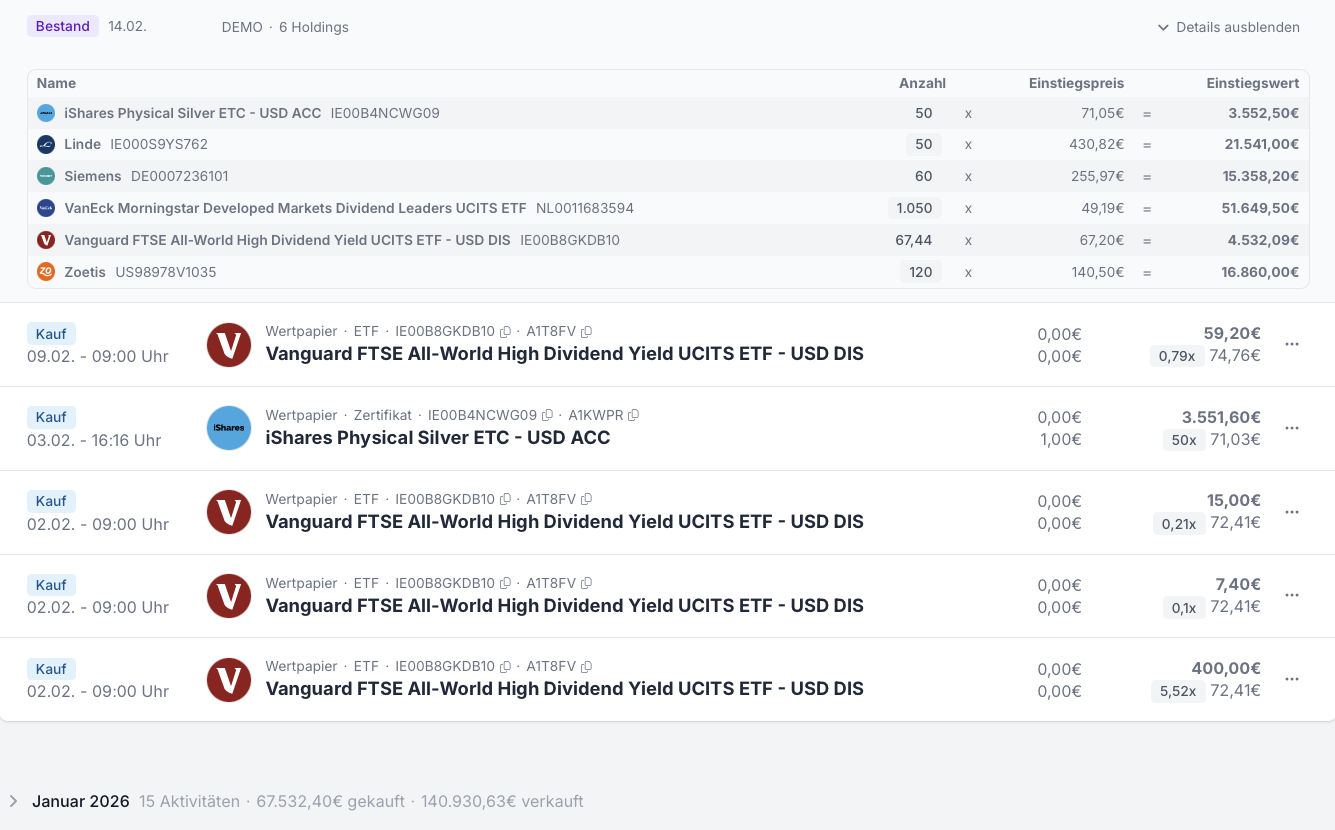The width and height of the screenshot is (1335, 830).
Task: Click the Vanguard logo in the 09.02. purchase row
Action: click(229, 345)
